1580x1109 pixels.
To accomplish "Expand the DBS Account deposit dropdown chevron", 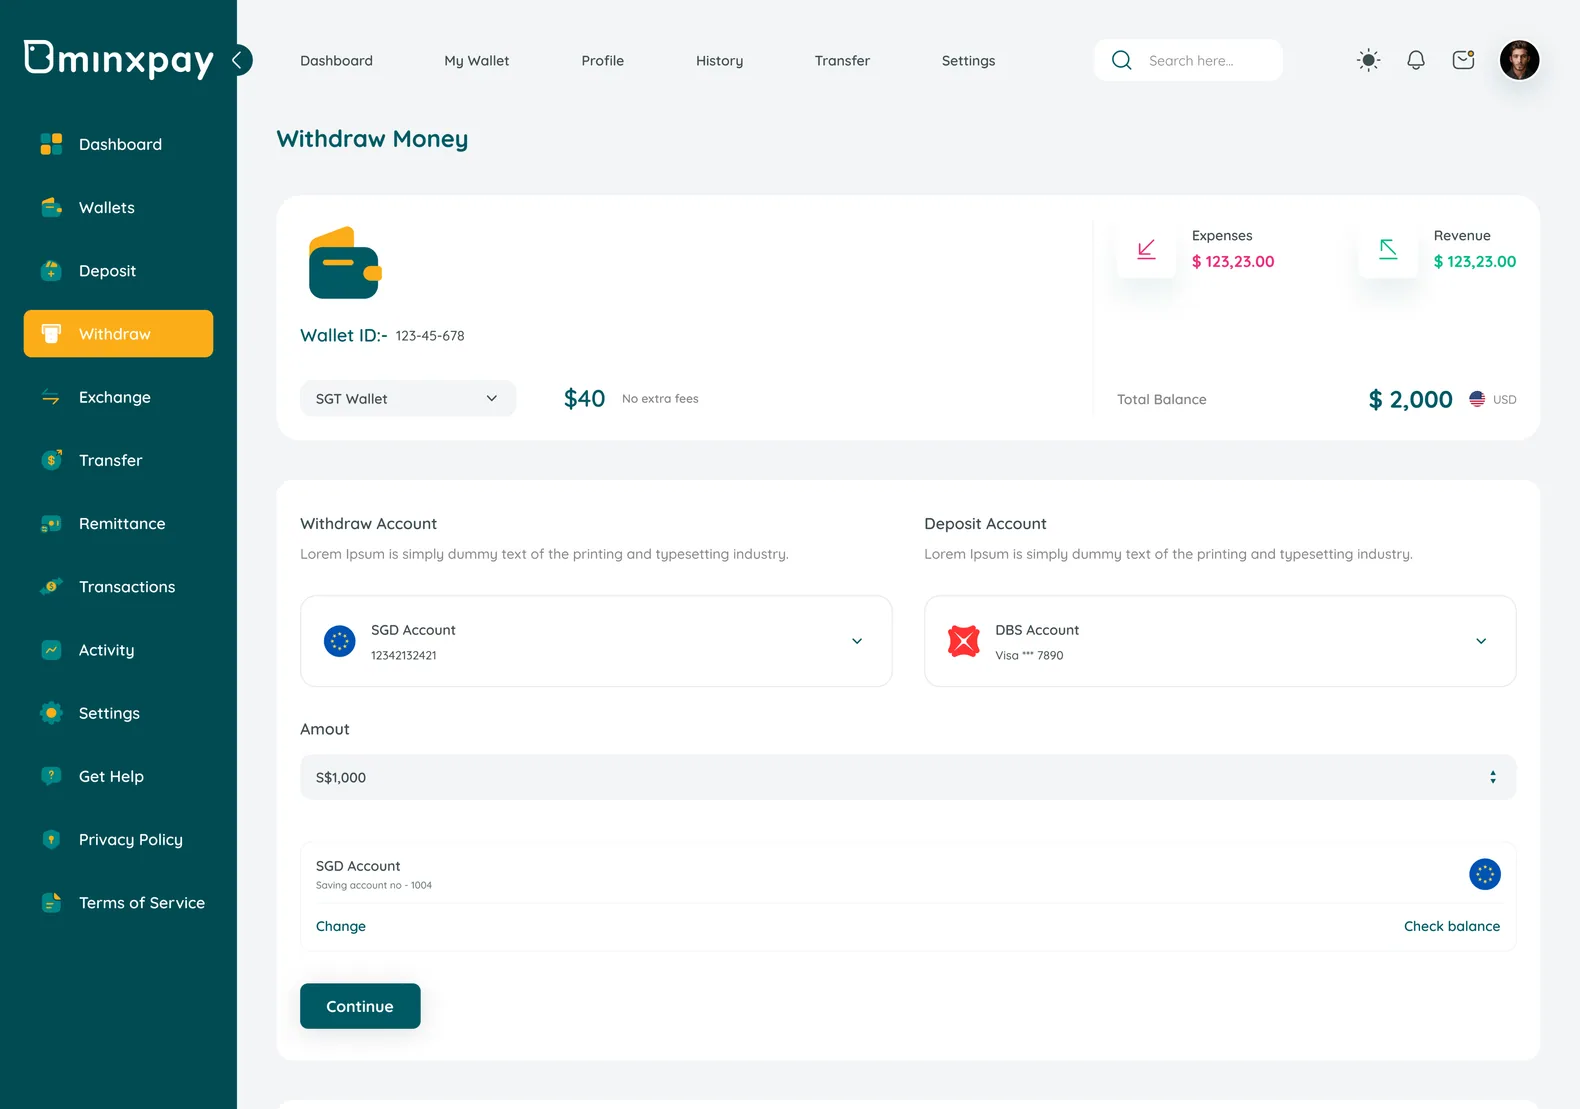I will (x=1481, y=641).
